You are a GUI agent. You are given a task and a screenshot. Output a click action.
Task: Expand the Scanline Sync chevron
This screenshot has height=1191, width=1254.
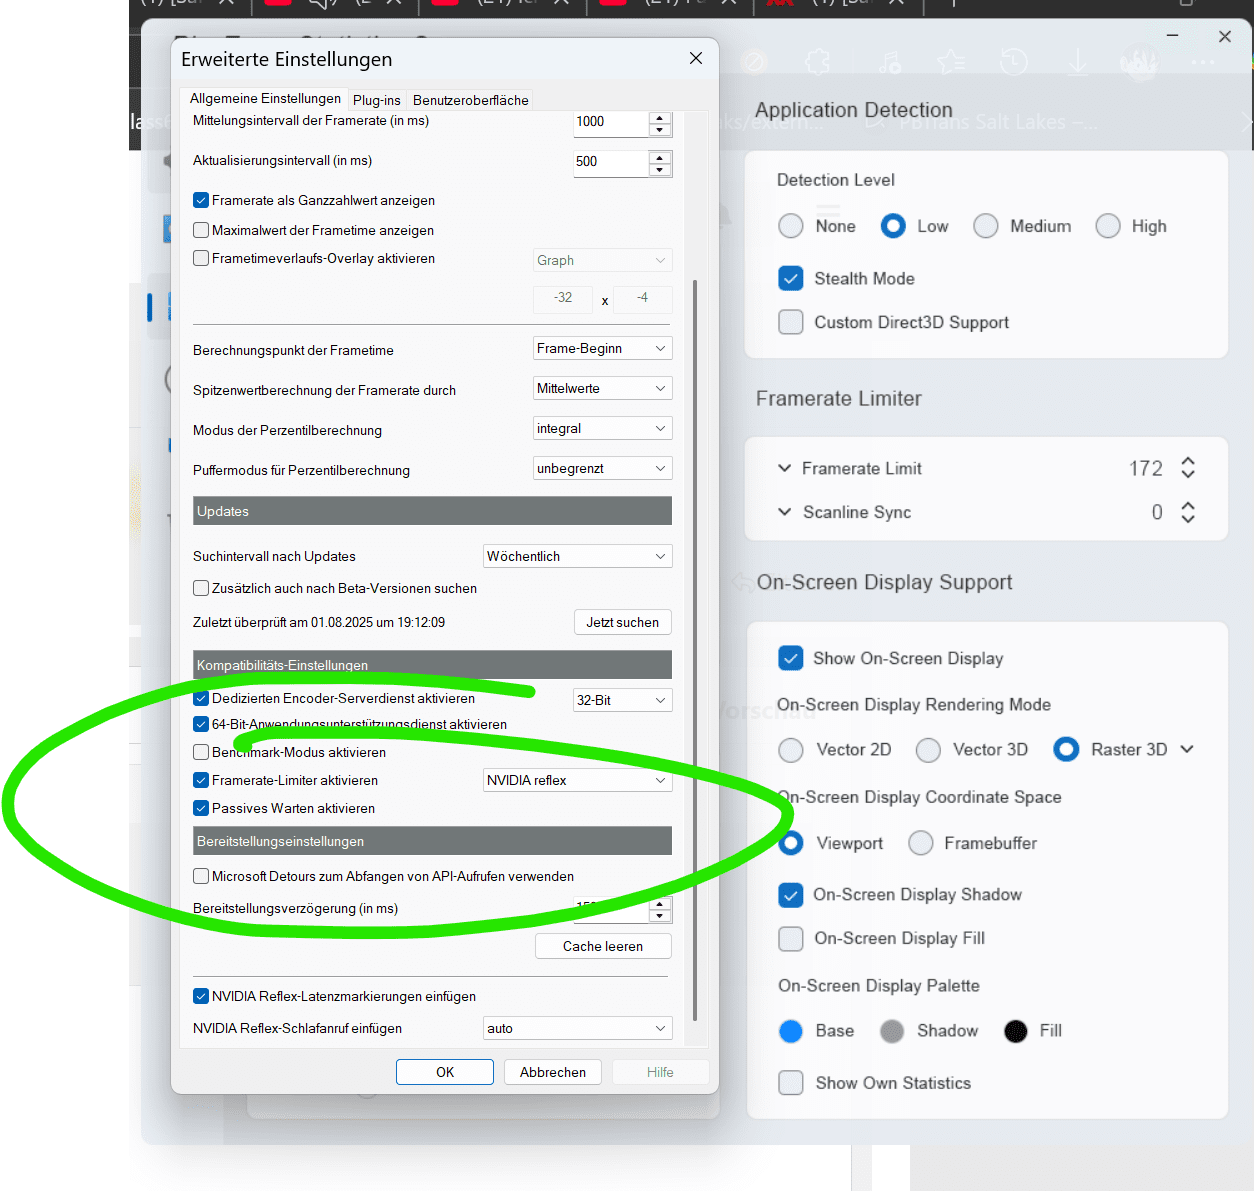[x=785, y=512]
